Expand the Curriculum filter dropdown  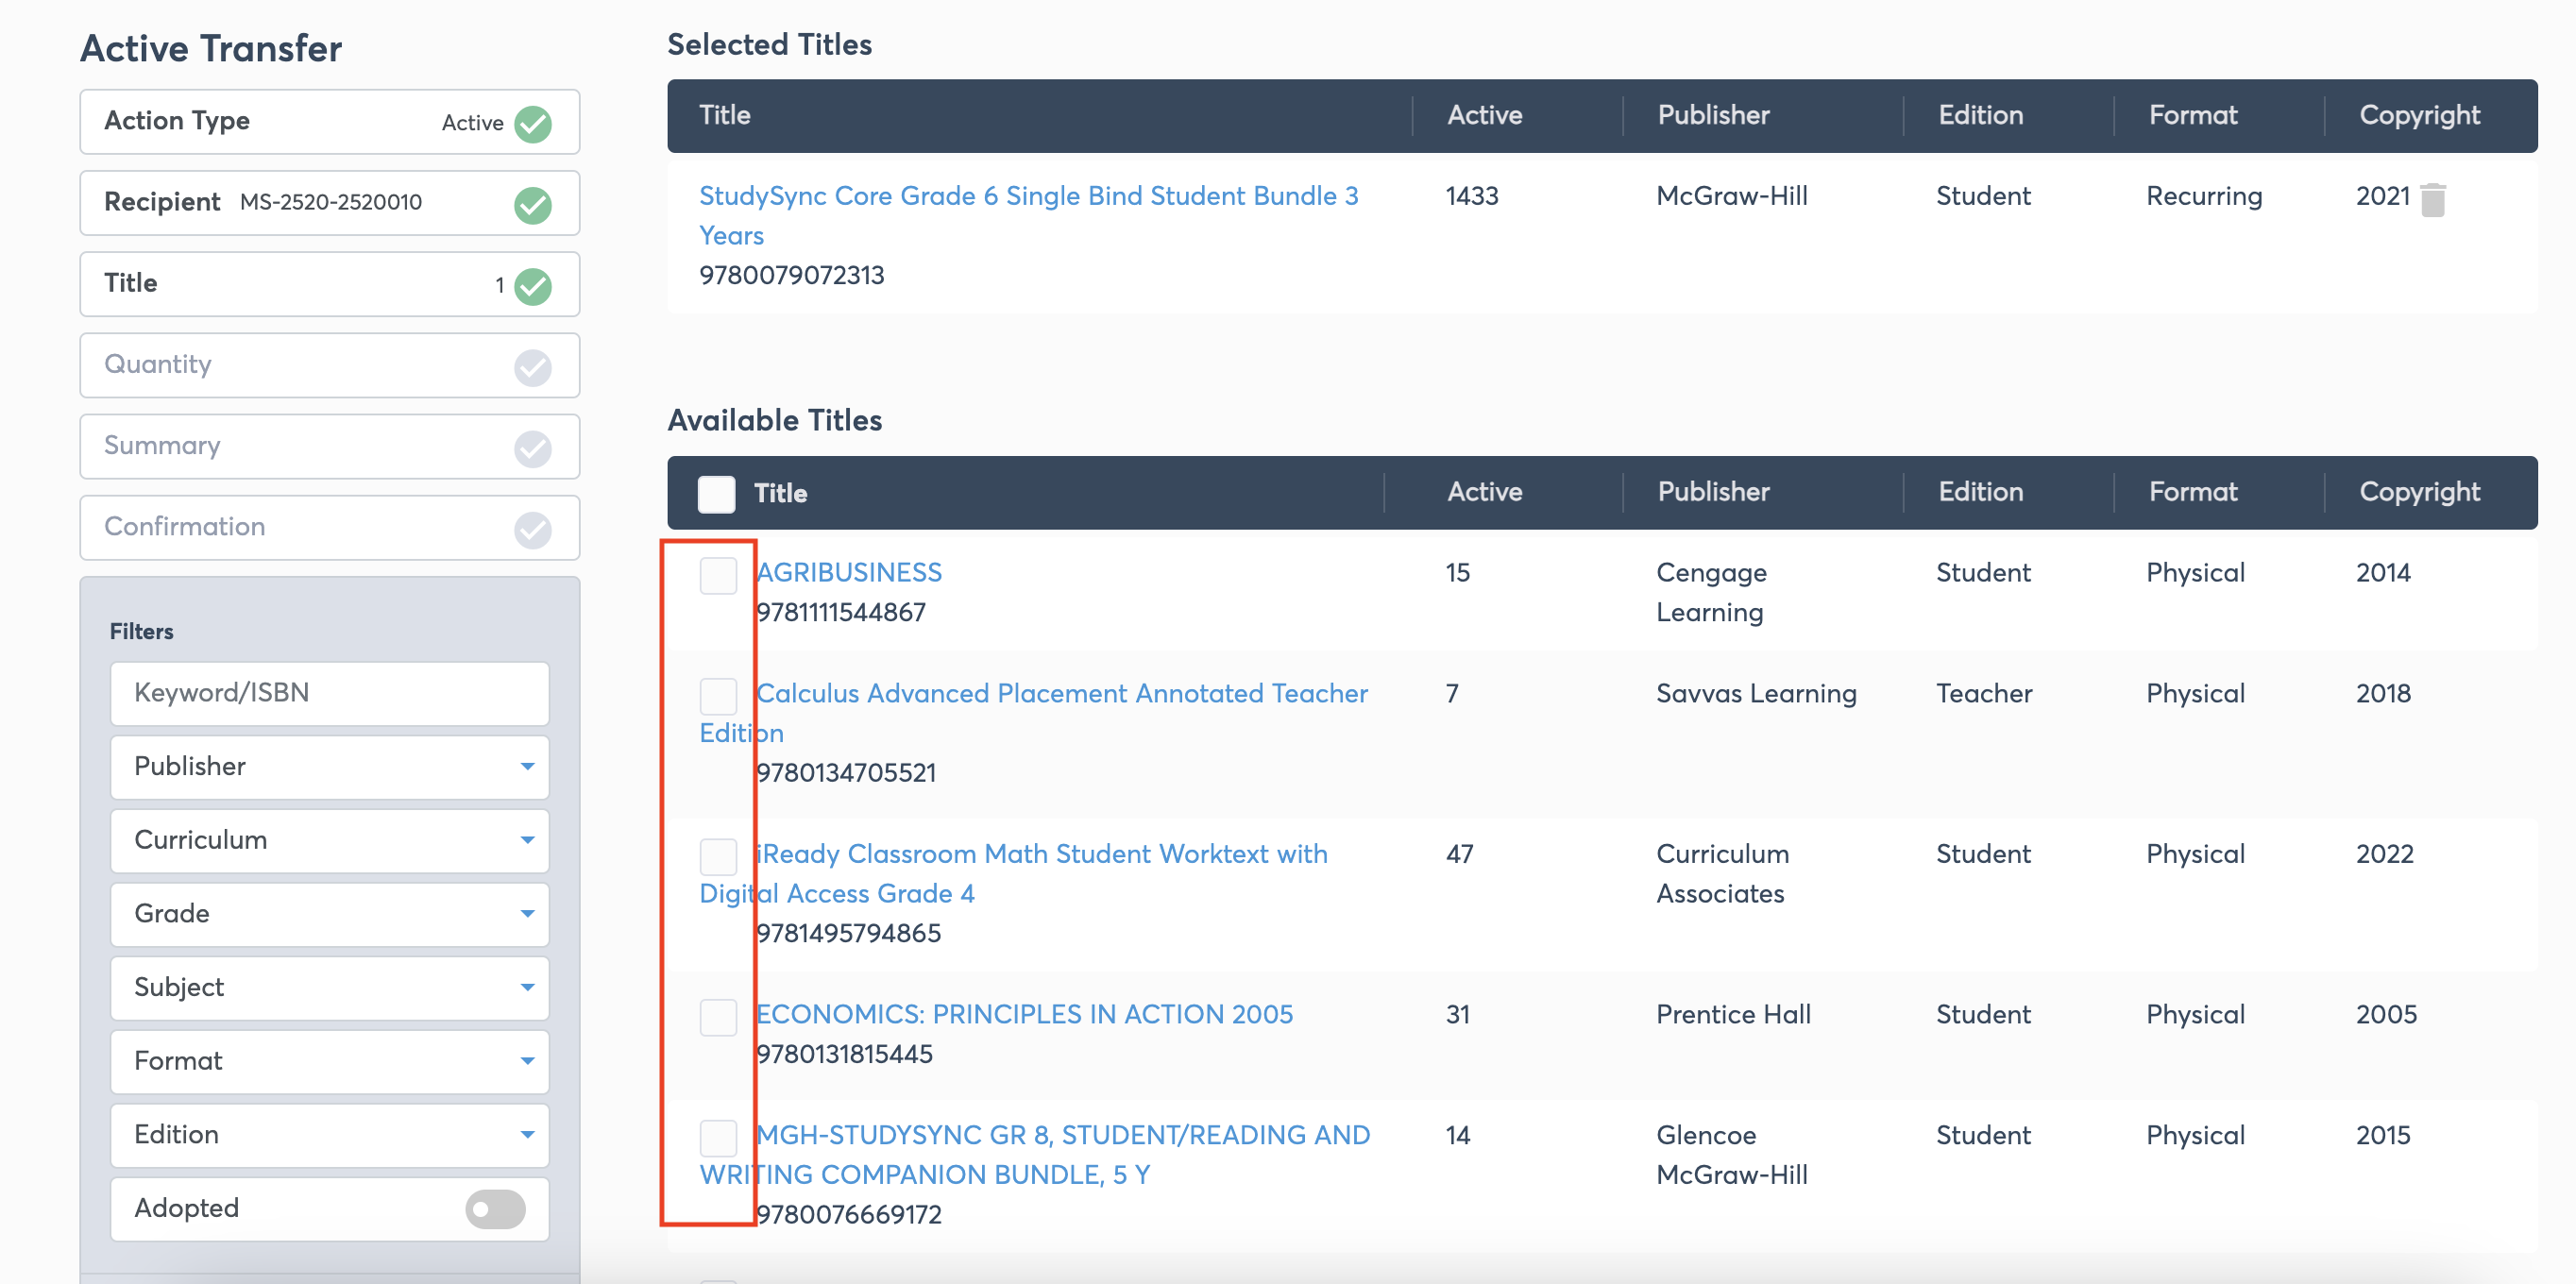click(329, 840)
